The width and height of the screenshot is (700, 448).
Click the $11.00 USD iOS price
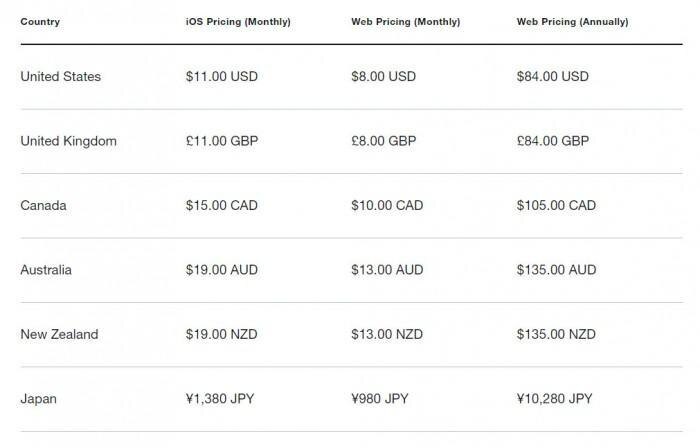coord(221,77)
